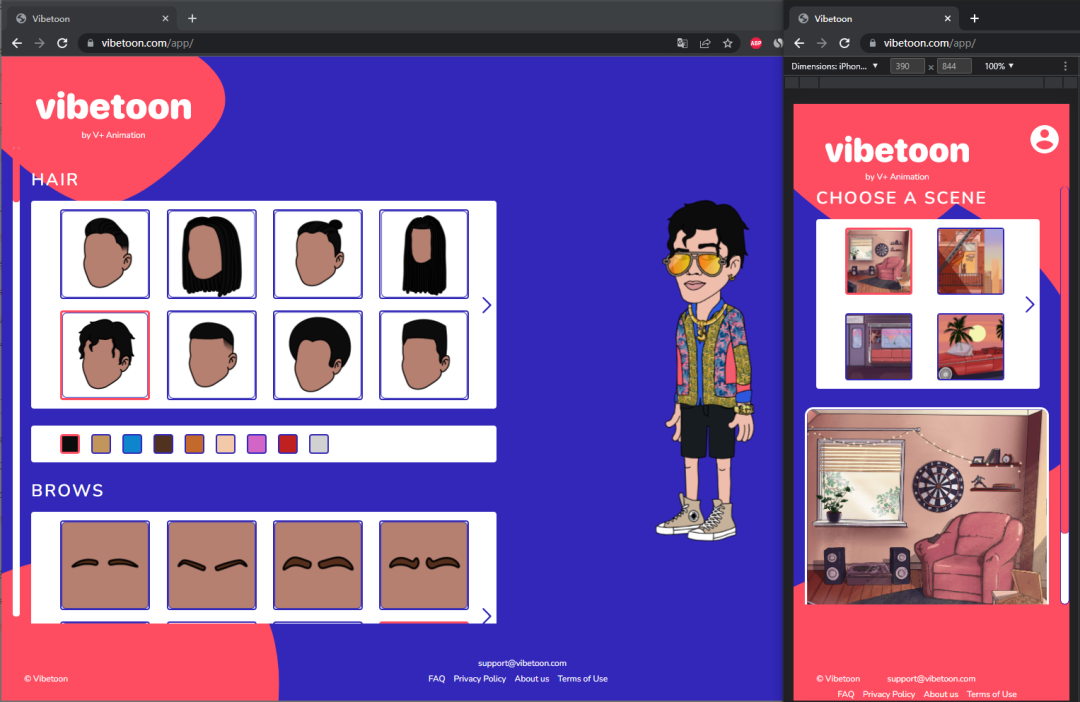Open new tab in left browser window

pyautogui.click(x=192, y=19)
